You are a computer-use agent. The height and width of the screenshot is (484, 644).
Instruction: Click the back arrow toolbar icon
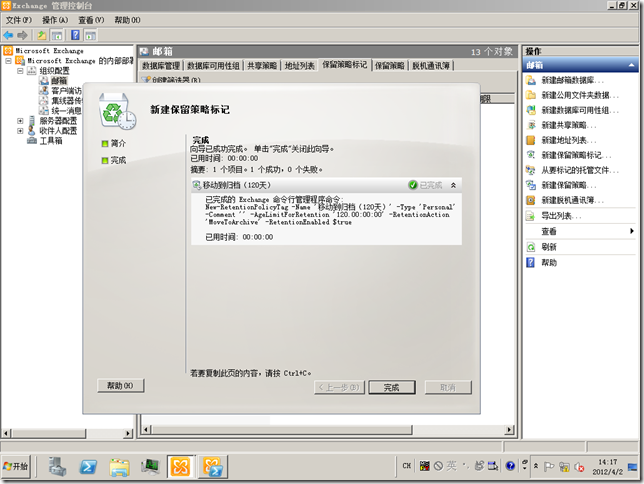pos(9,34)
